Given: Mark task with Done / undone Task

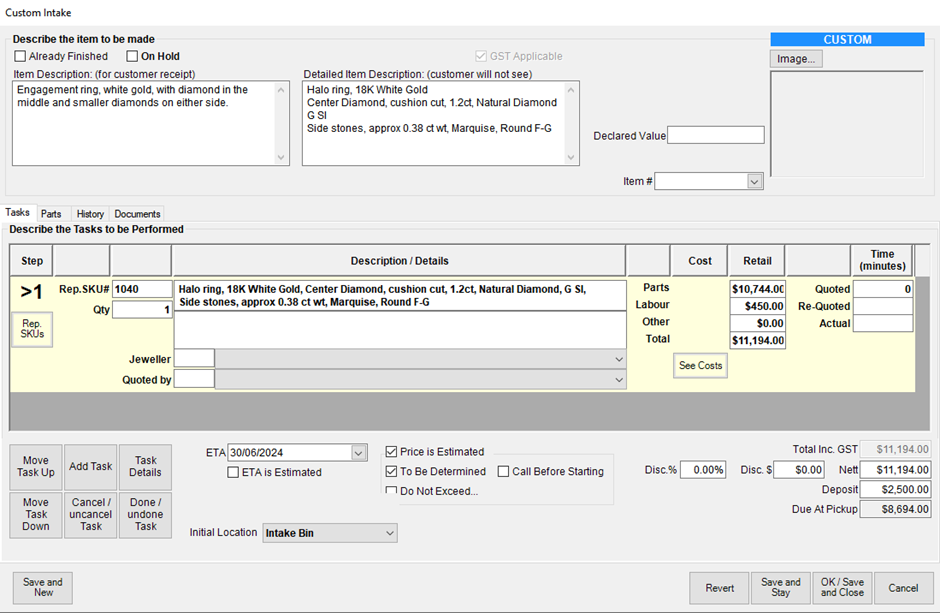Looking at the screenshot, I should point(145,514).
